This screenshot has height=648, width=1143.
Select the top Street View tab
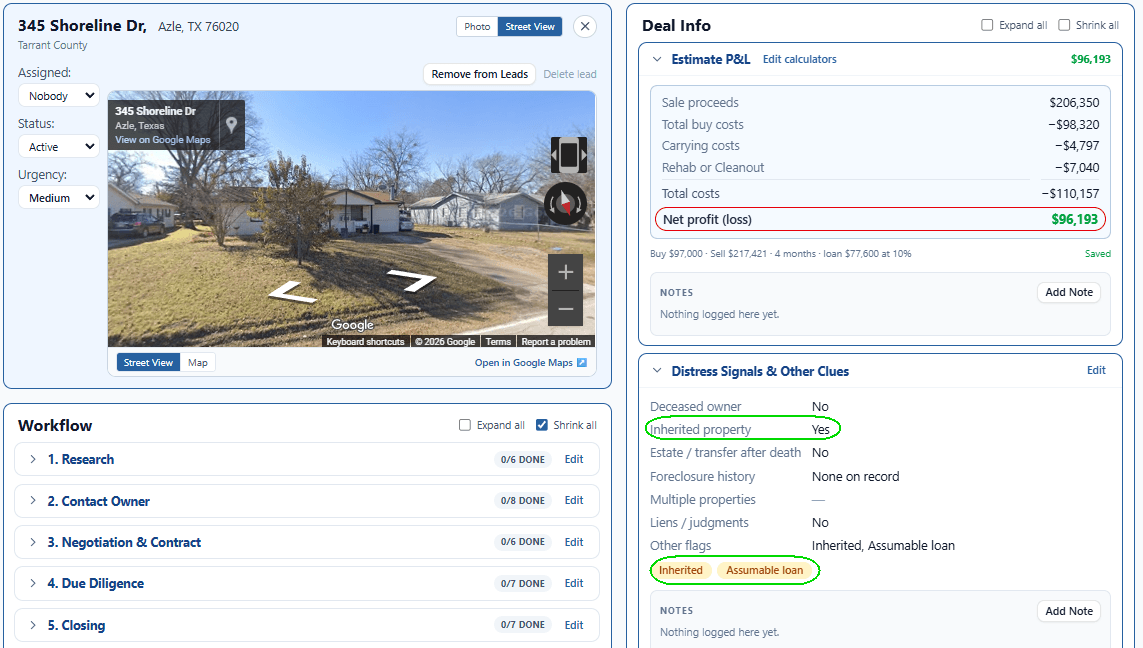tap(530, 26)
